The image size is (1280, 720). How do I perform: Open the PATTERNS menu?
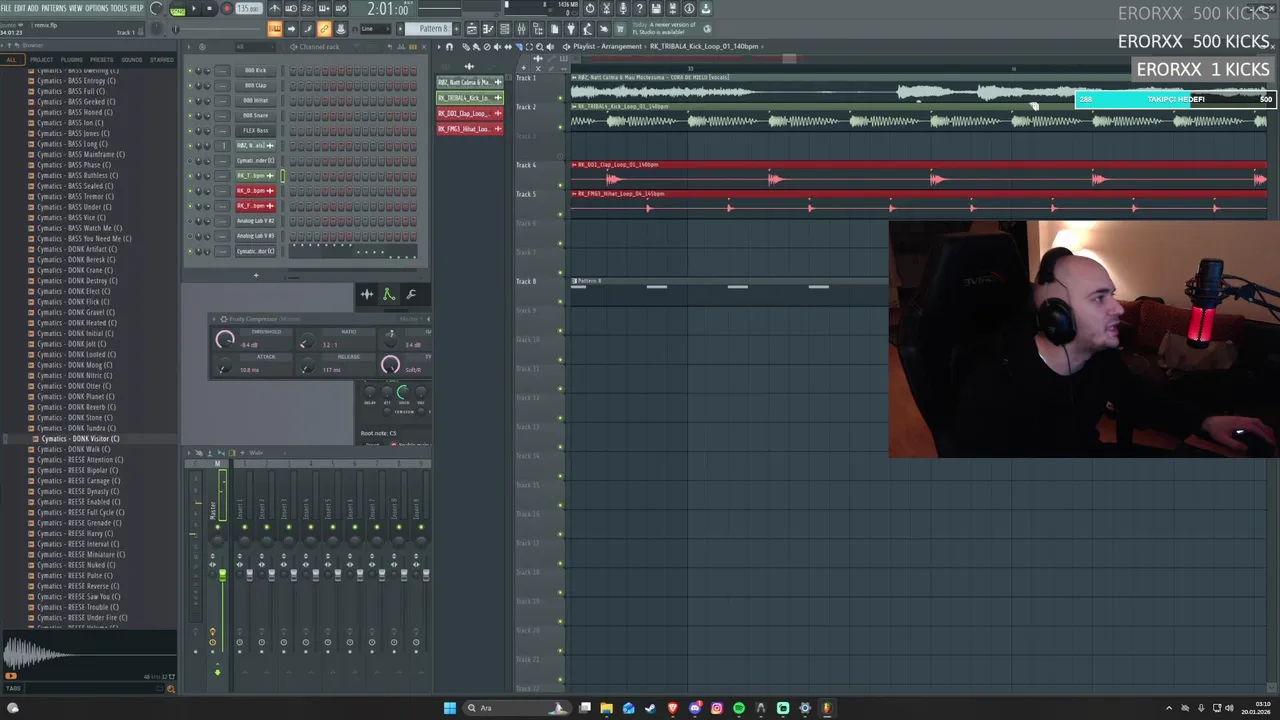point(54,8)
